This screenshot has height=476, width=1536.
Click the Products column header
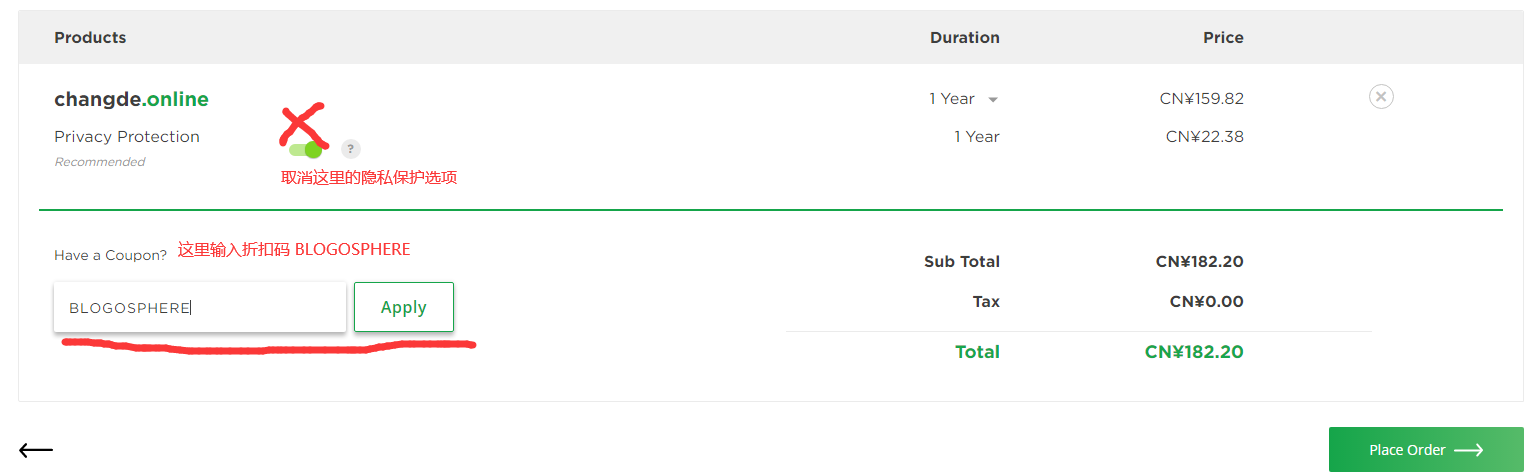click(x=90, y=38)
